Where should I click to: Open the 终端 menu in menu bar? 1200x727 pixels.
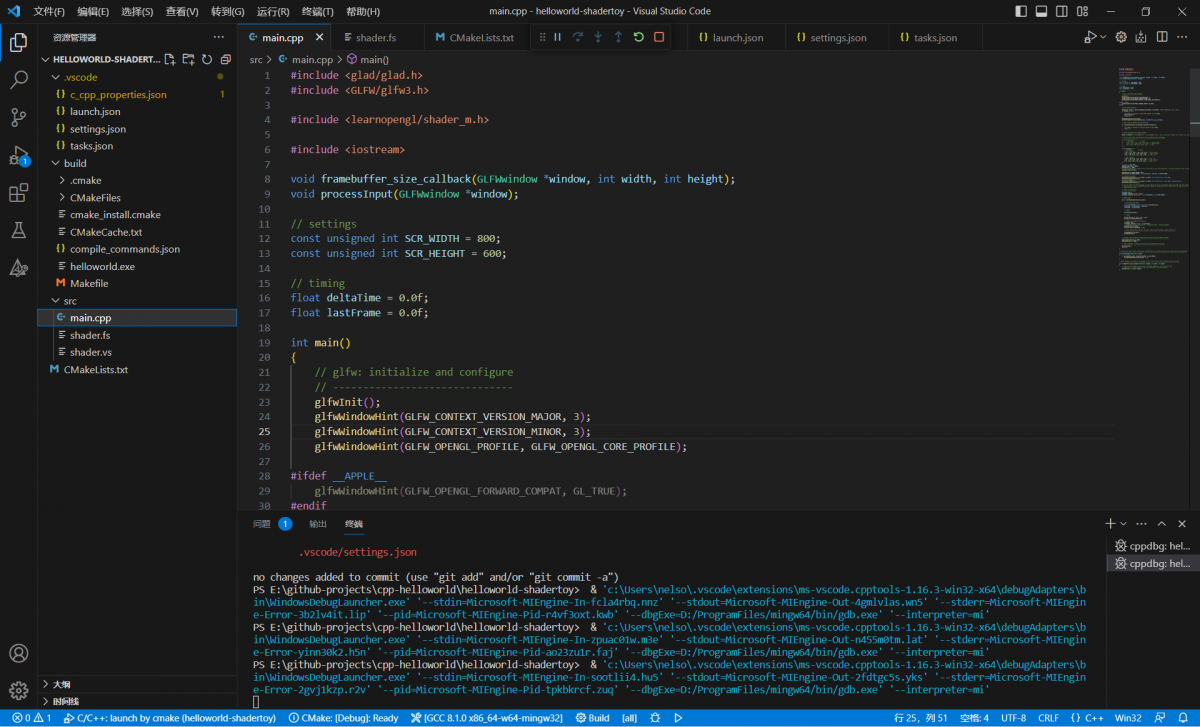pos(318,12)
